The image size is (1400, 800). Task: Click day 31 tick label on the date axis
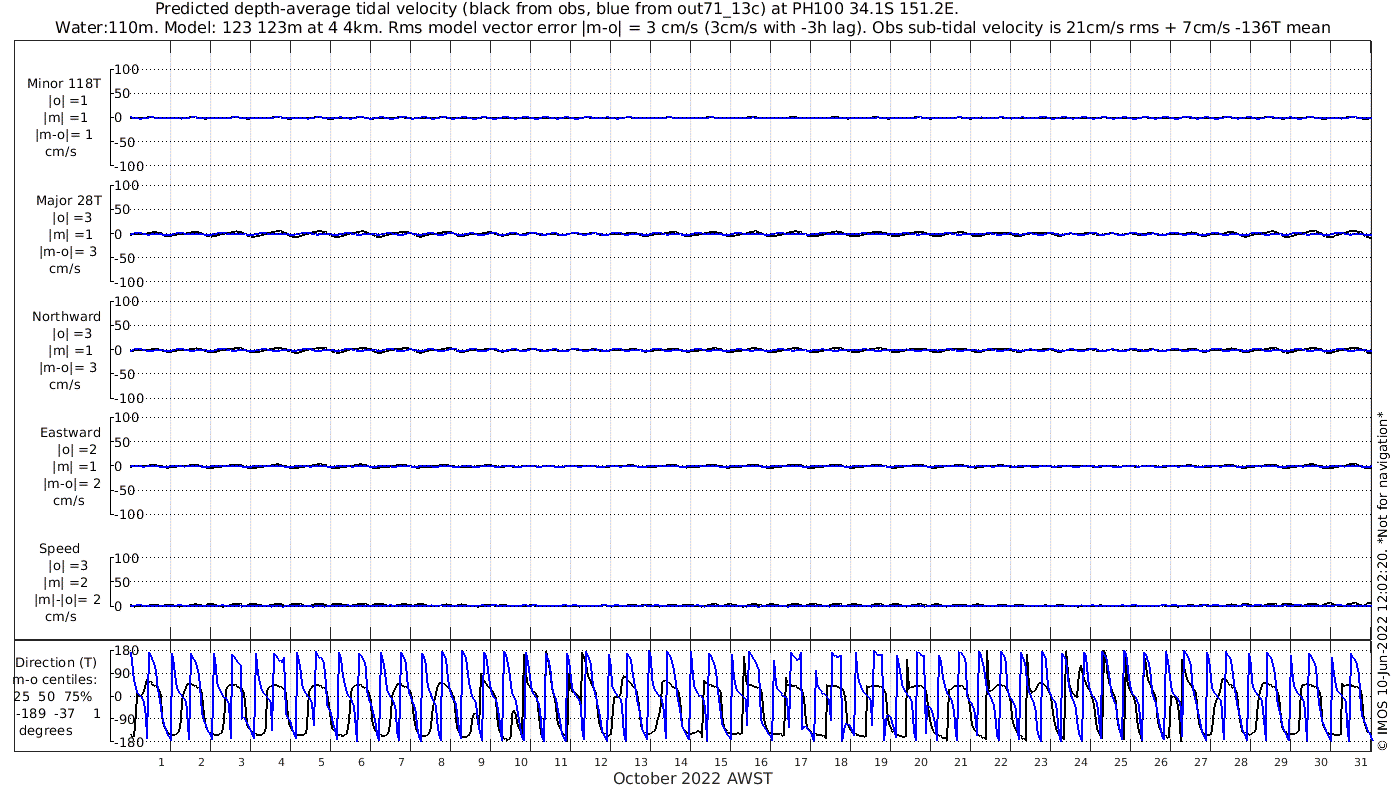(1361, 762)
